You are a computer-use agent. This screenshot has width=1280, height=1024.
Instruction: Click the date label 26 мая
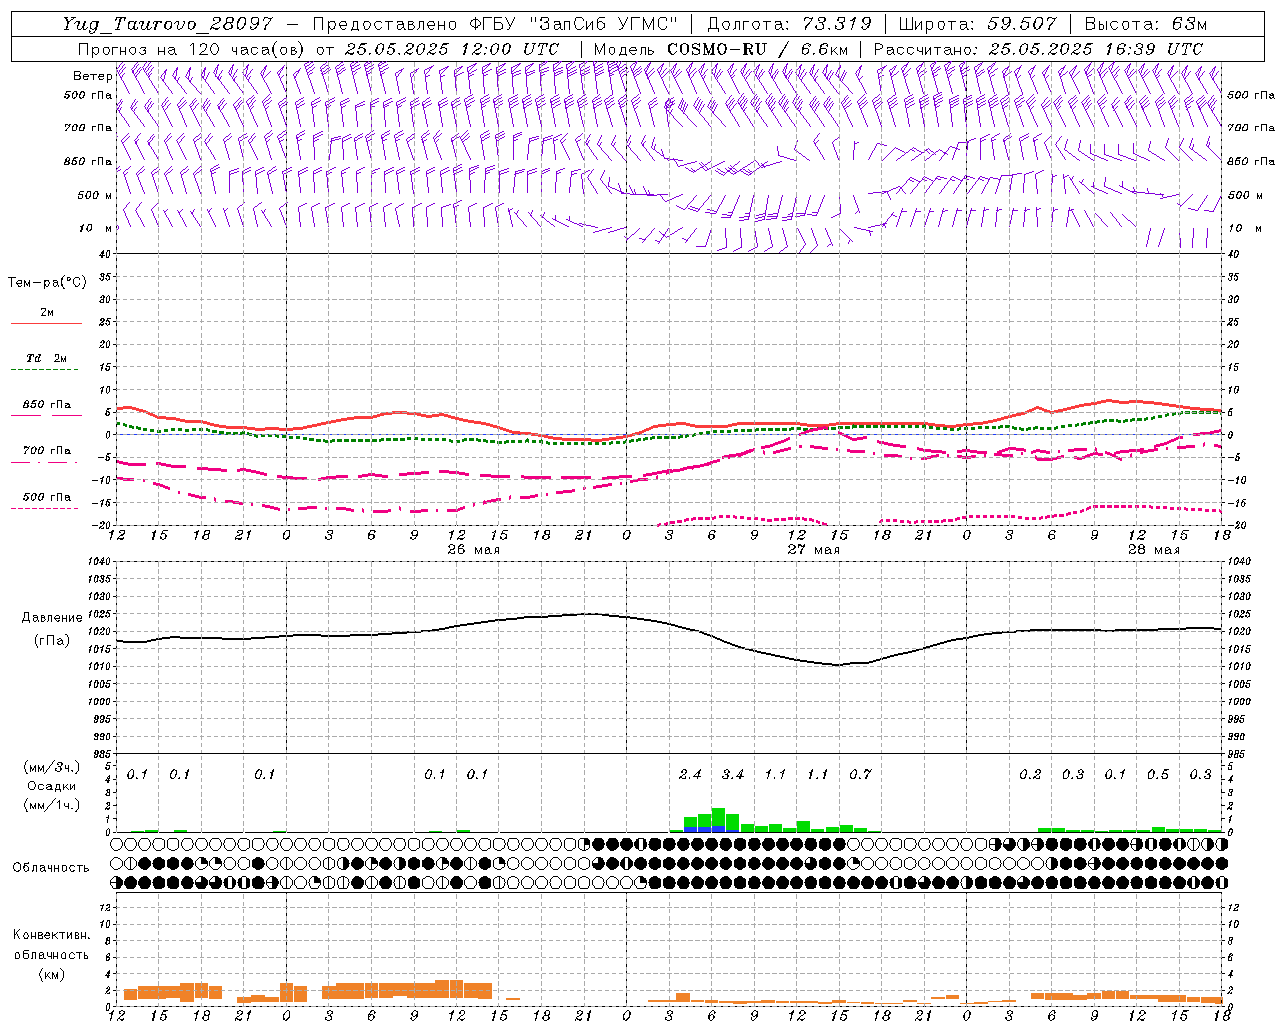tap(473, 550)
